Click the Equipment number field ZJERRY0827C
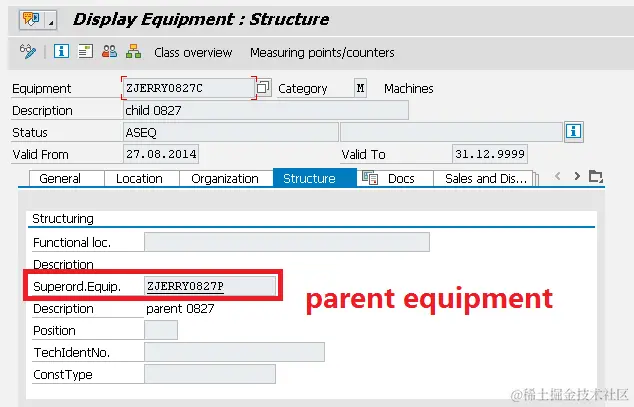This screenshot has height=407, width=634. (188, 88)
